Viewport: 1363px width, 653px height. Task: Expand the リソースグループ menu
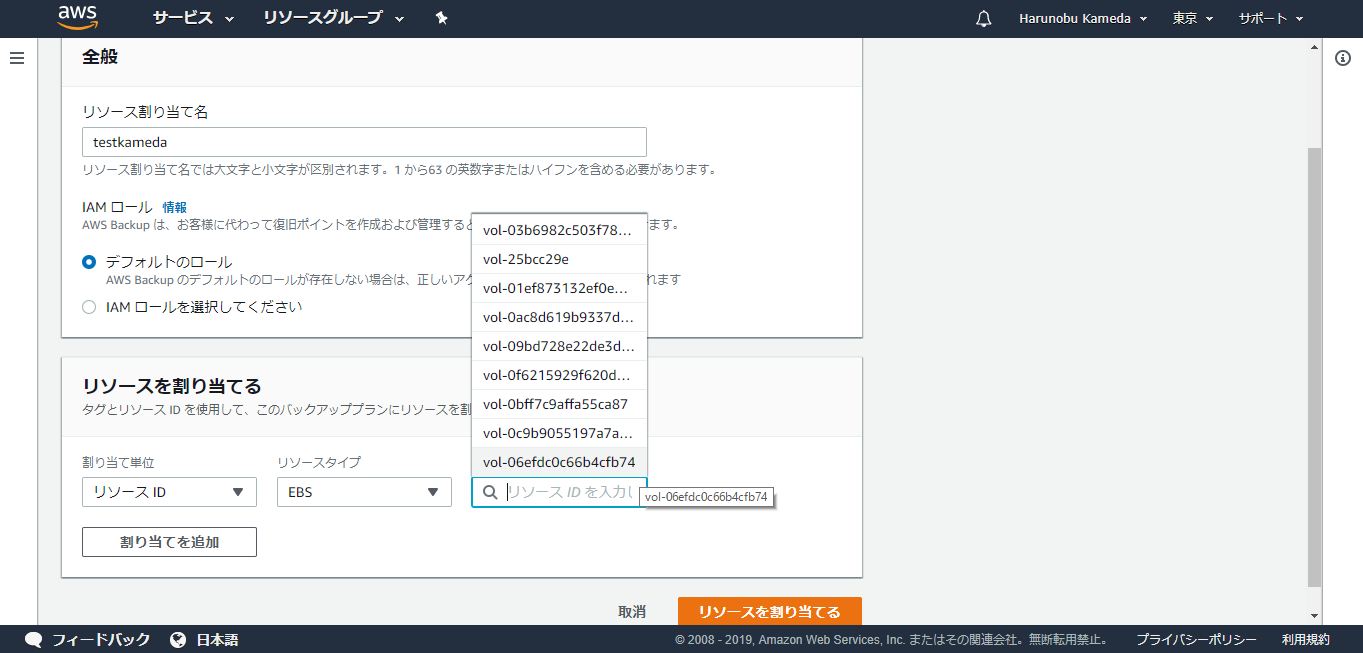(x=334, y=18)
